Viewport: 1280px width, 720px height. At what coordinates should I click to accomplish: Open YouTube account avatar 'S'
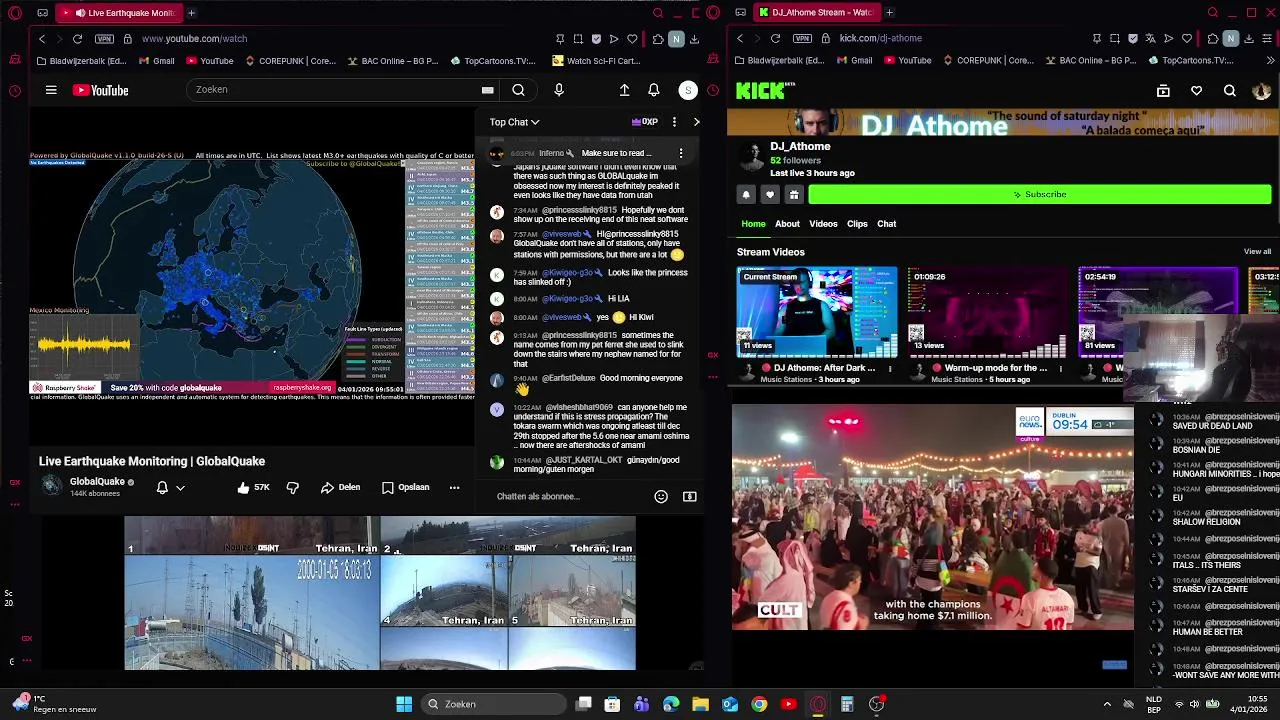point(688,90)
